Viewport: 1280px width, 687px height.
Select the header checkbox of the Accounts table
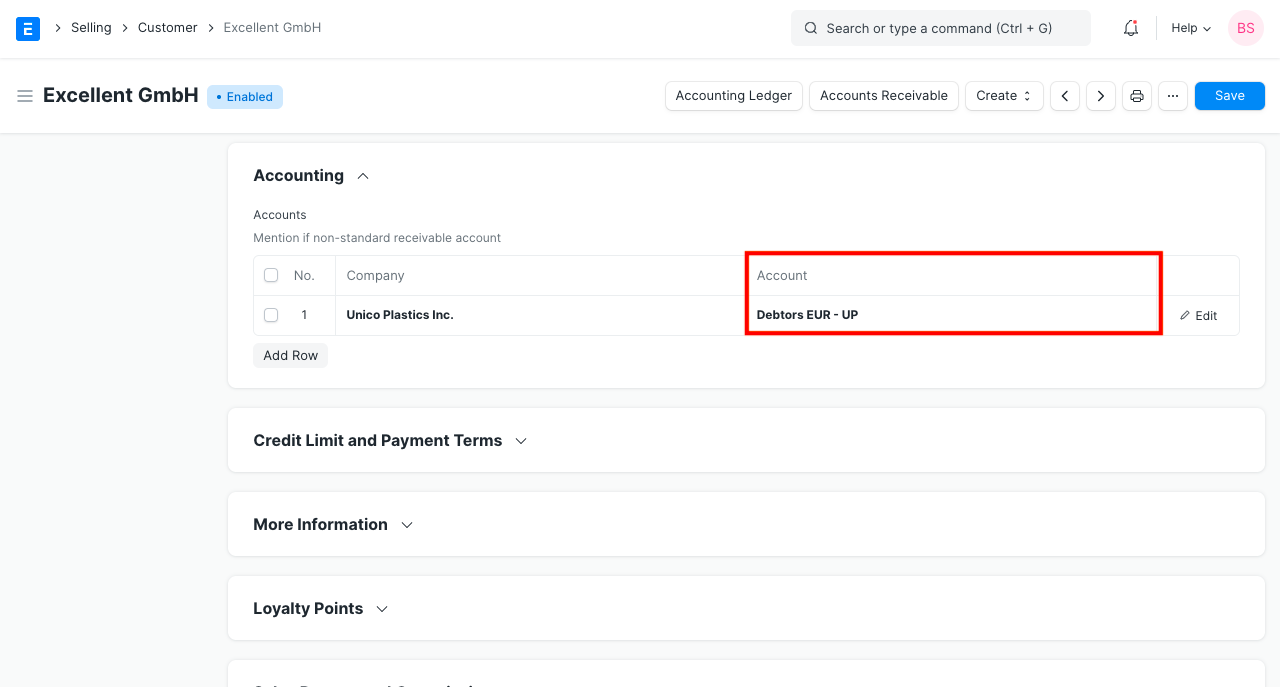[270, 274]
